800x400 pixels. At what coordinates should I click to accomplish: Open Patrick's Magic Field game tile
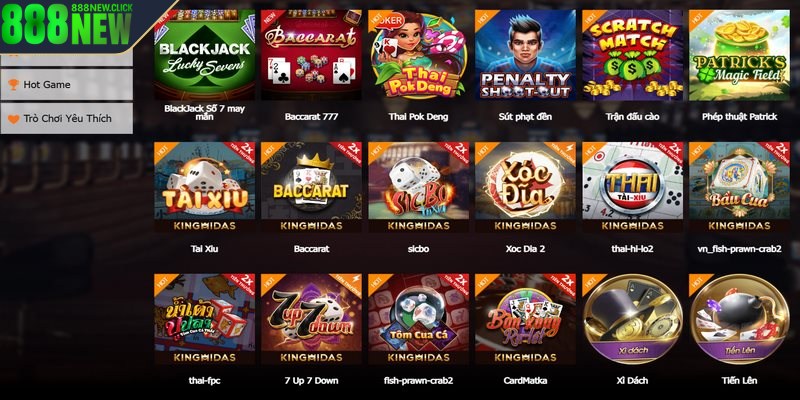point(739,55)
